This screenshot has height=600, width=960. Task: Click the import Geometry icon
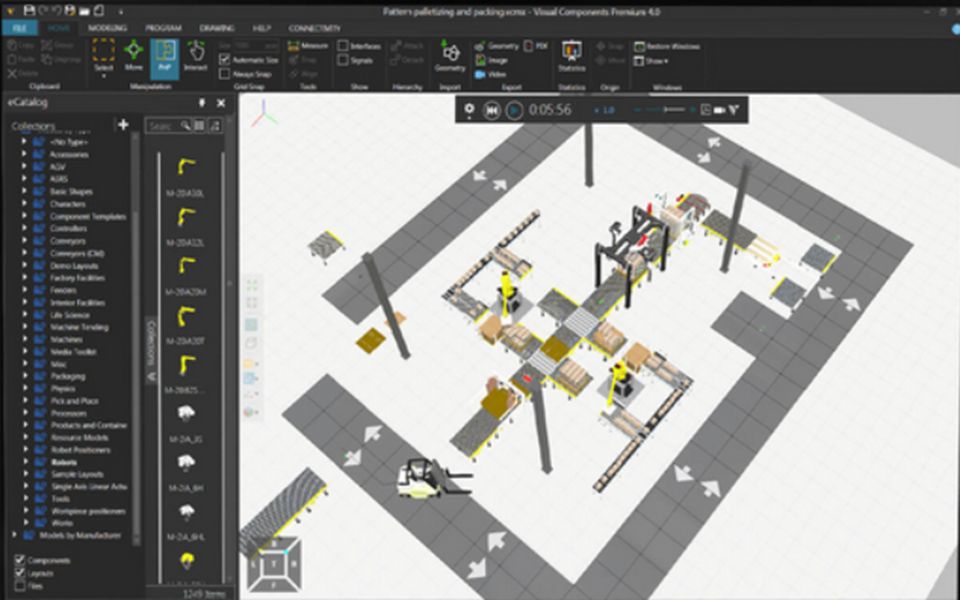click(x=450, y=56)
